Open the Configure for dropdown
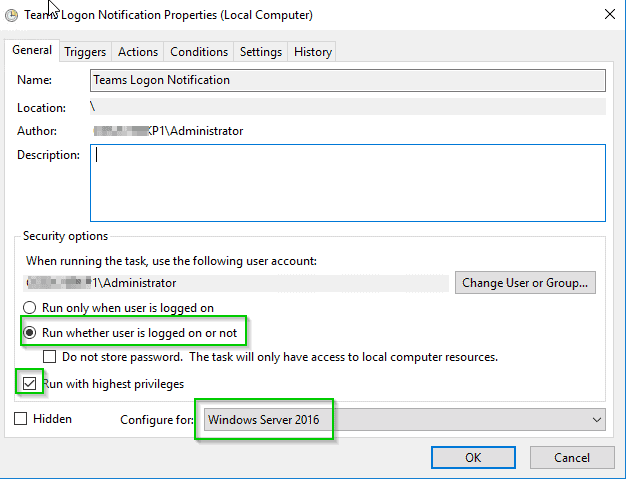The image size is (626, 479). tap(404, 420)
